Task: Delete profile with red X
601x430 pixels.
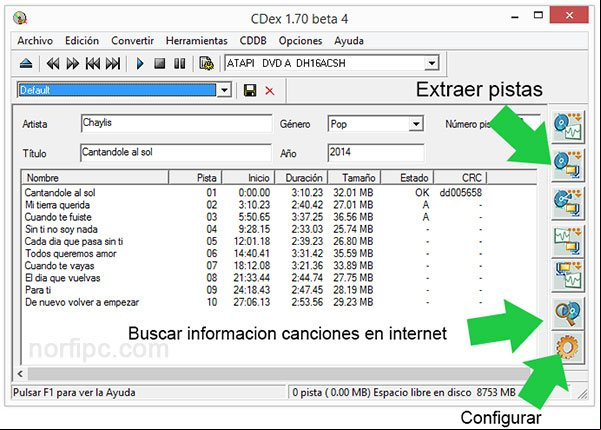Action: [270, 91]
